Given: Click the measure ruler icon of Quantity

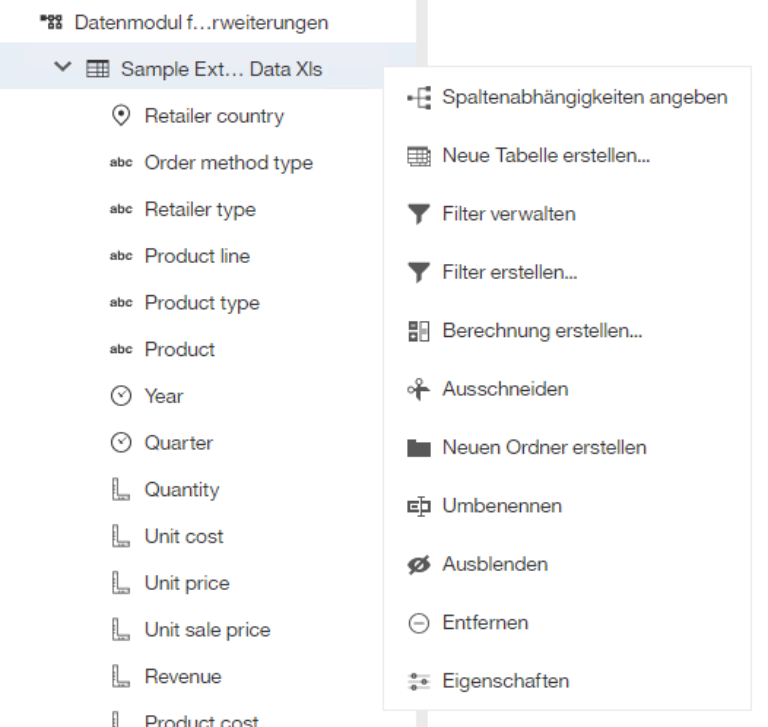Looking at the screenshot, I should (x=121, y=489).
